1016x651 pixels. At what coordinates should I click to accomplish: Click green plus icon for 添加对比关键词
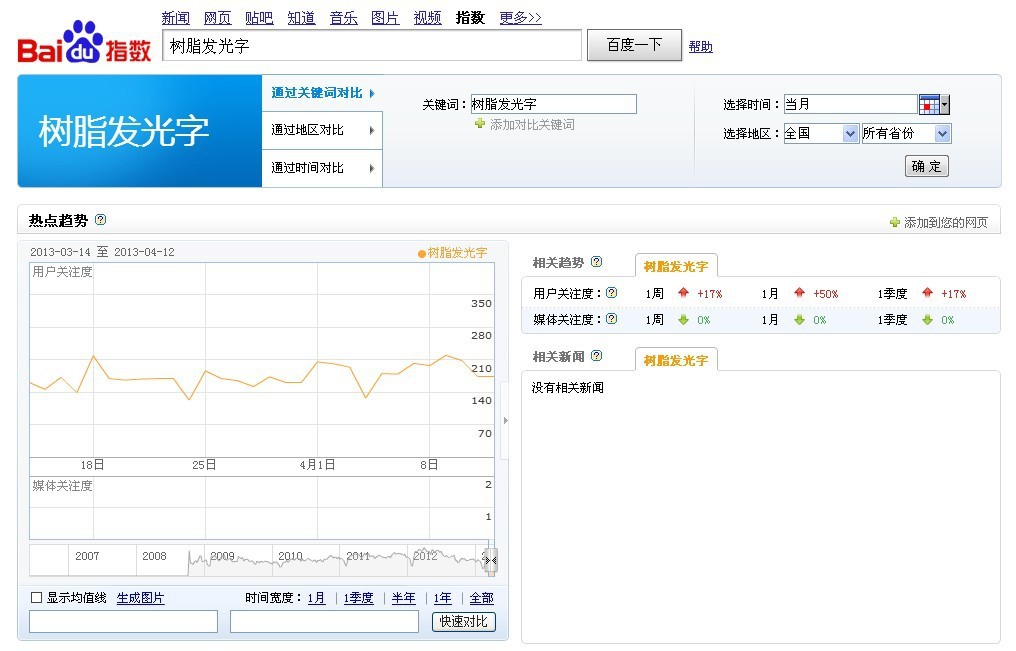(x=479, y=124)
